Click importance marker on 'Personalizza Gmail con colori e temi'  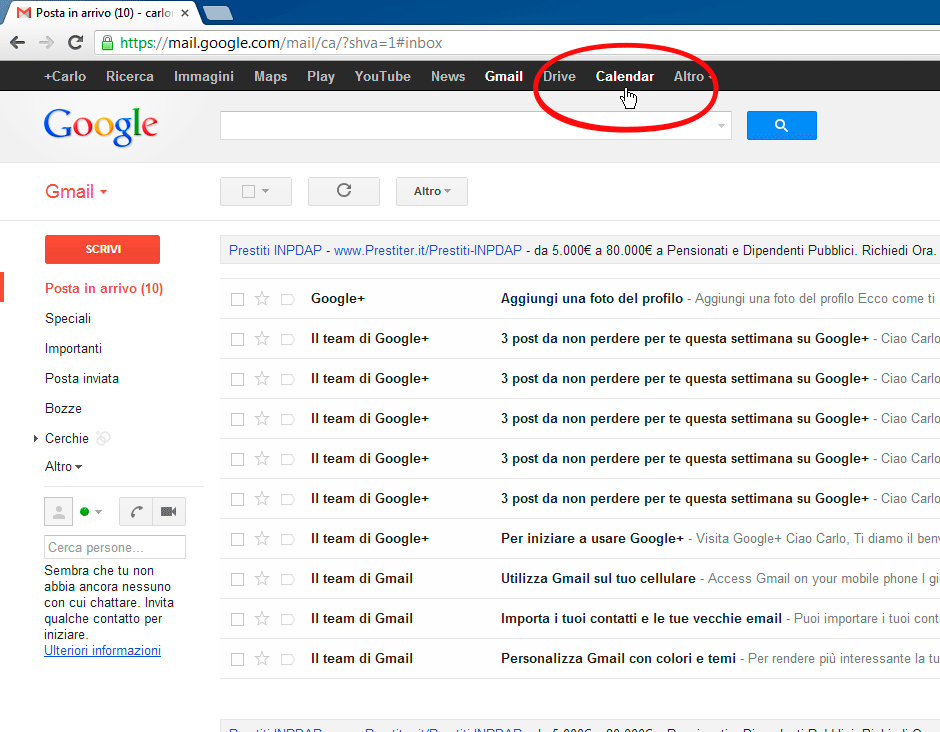coord(288,659)
